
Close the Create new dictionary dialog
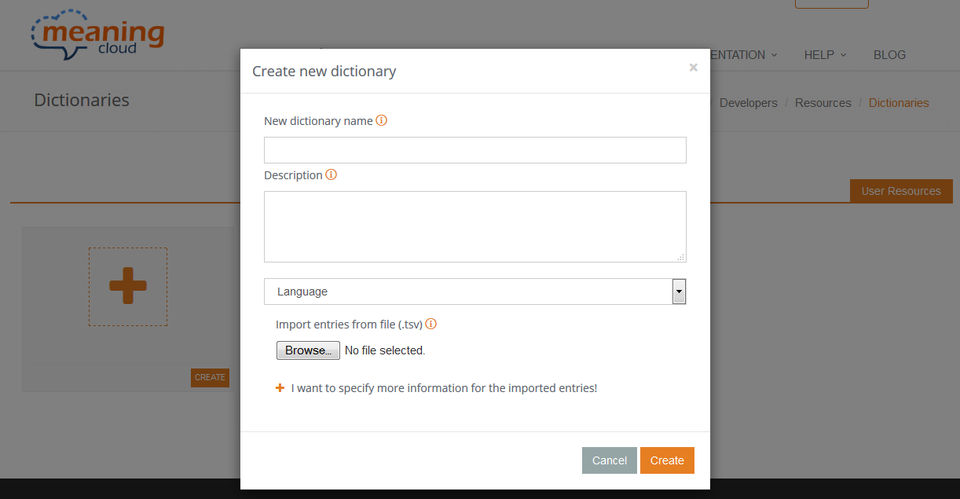[x=693, y=68]
